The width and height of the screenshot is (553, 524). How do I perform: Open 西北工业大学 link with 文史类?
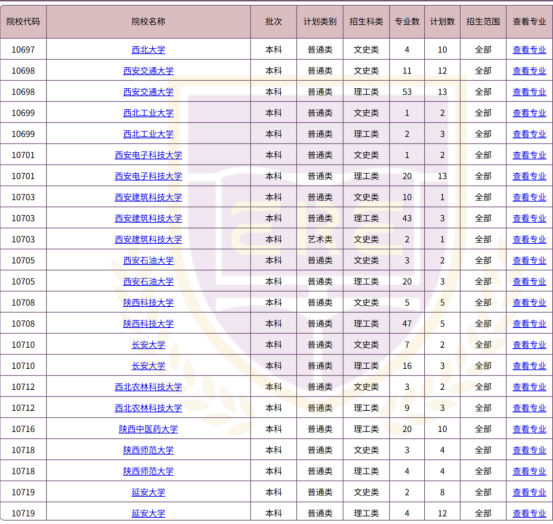tap(148, 113)
